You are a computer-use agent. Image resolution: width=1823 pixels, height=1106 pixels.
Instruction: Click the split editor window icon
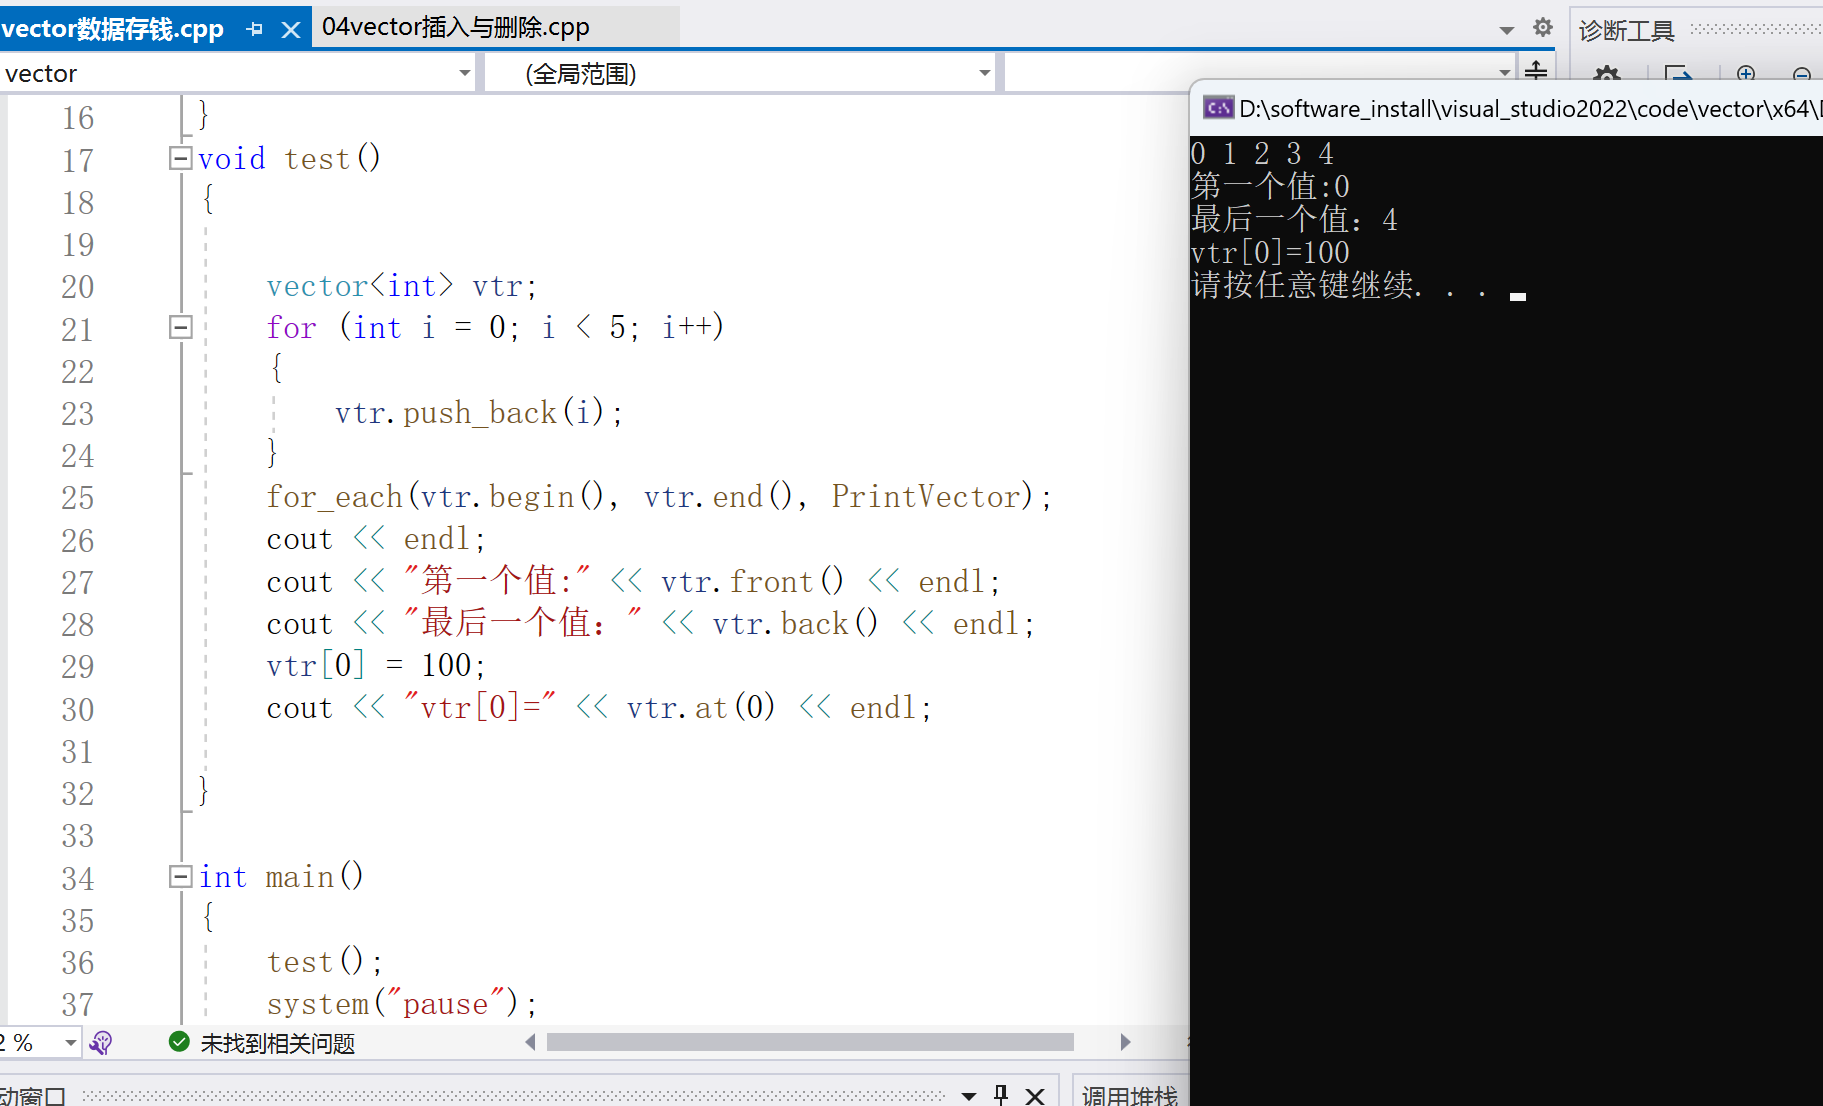point(1536,70)
